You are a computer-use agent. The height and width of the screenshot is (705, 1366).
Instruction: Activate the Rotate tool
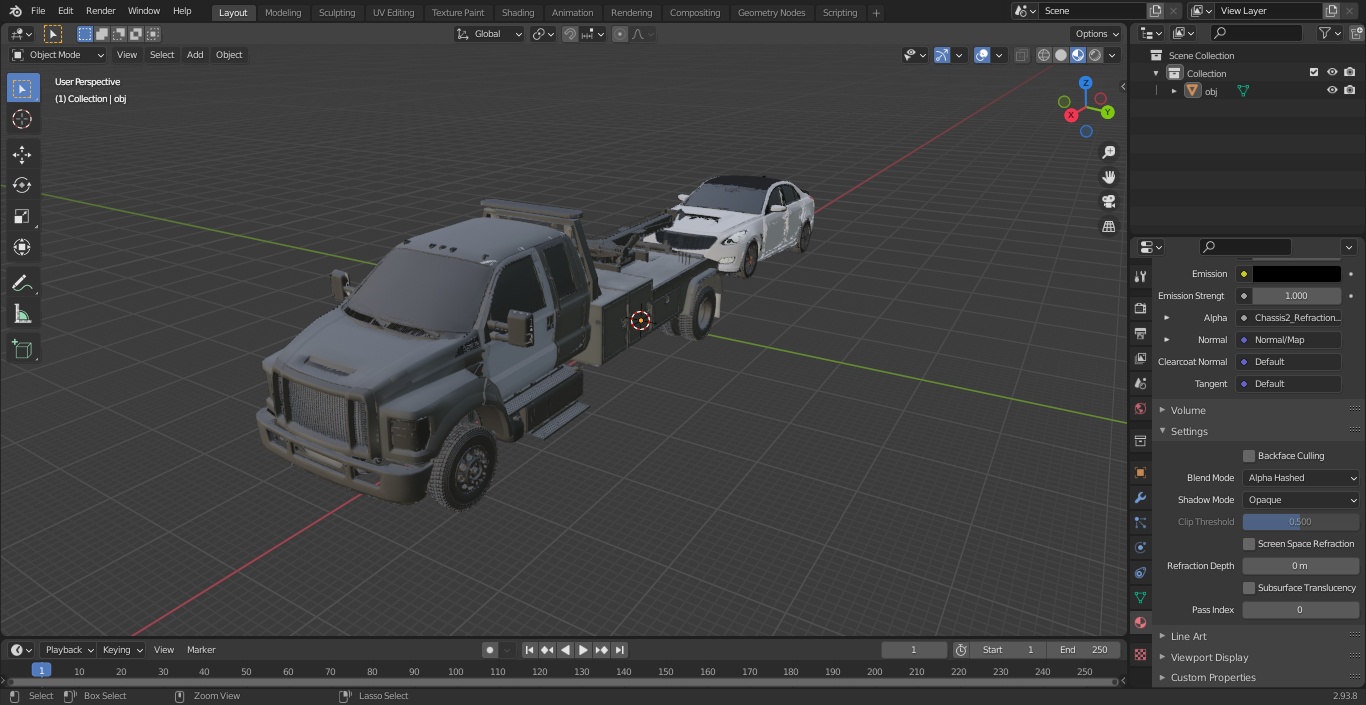click(22, 186)
